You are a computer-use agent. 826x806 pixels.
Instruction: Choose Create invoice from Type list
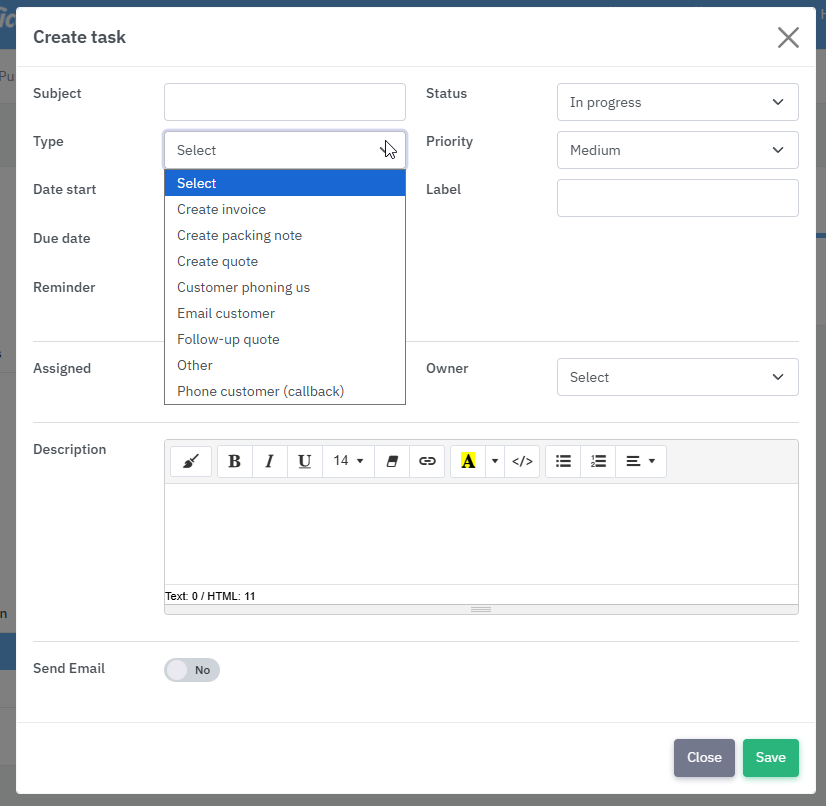click(x=221, y=209)
